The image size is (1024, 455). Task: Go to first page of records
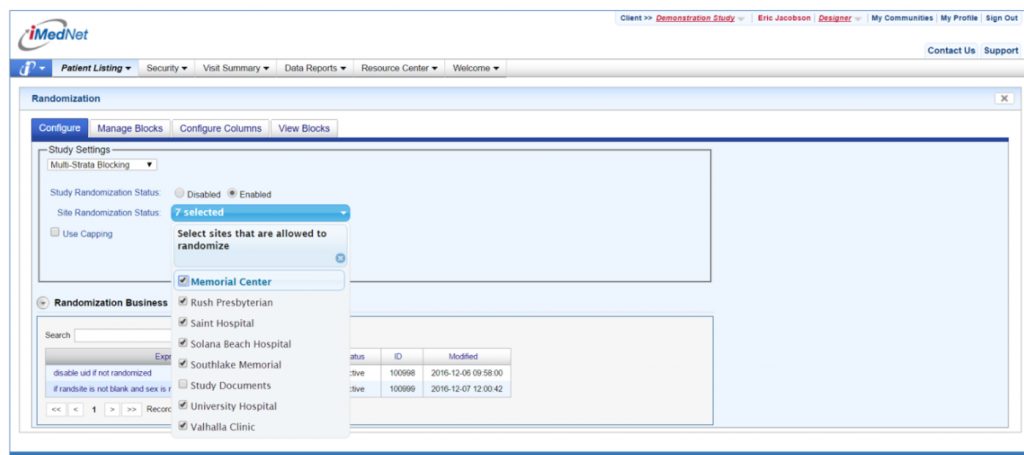tap(56, 409)
